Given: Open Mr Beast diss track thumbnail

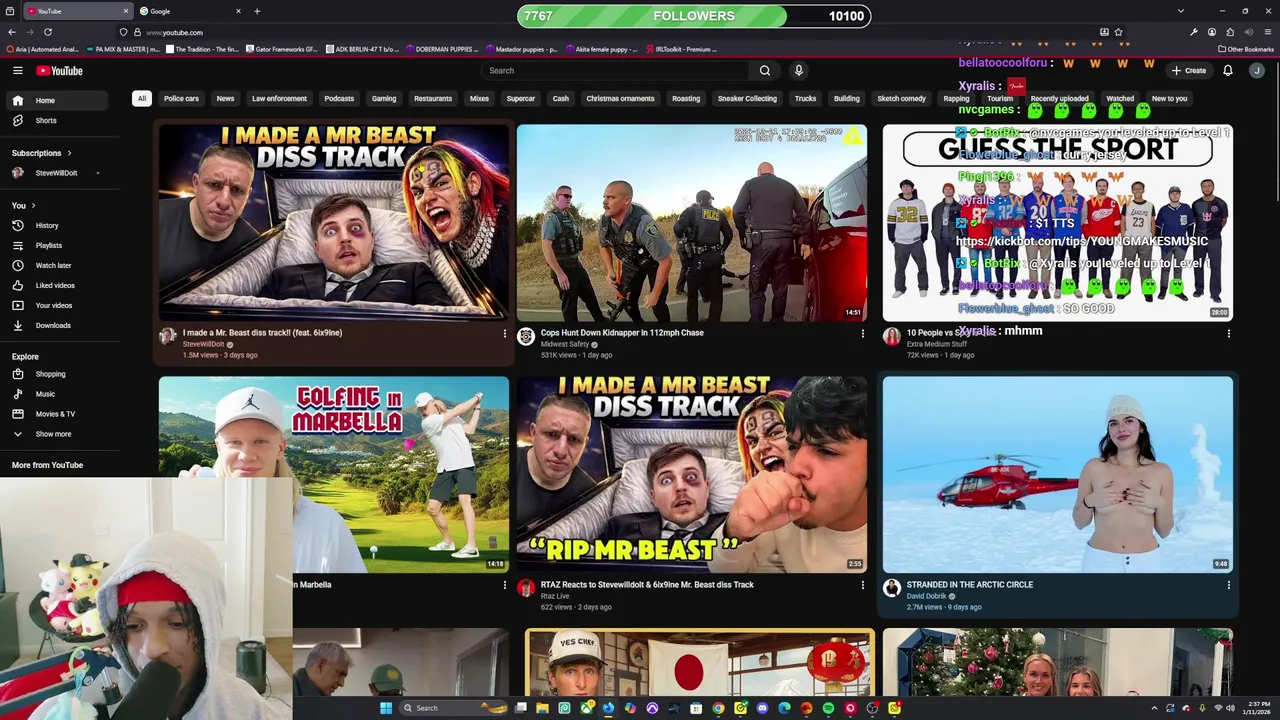Looking at the screenshot, I should click(333, 222).
